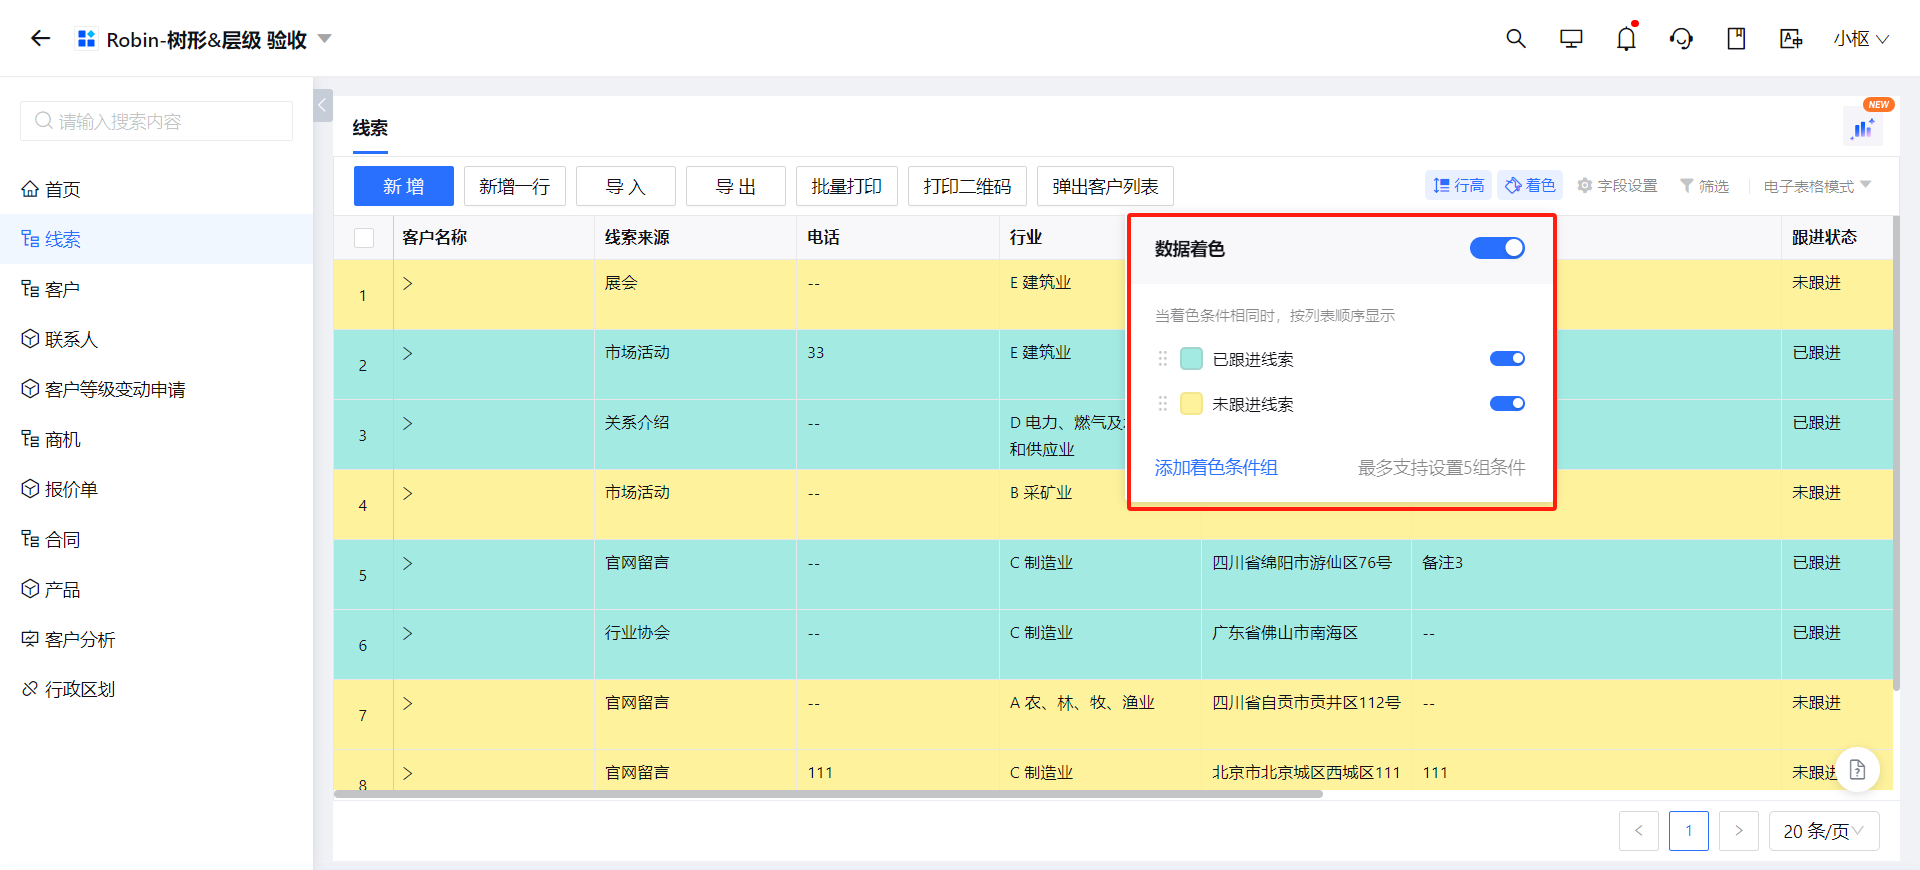Expand row 3 with source 关系介绍
This screenshot has height=870, width=1920.
click(408, 423)
